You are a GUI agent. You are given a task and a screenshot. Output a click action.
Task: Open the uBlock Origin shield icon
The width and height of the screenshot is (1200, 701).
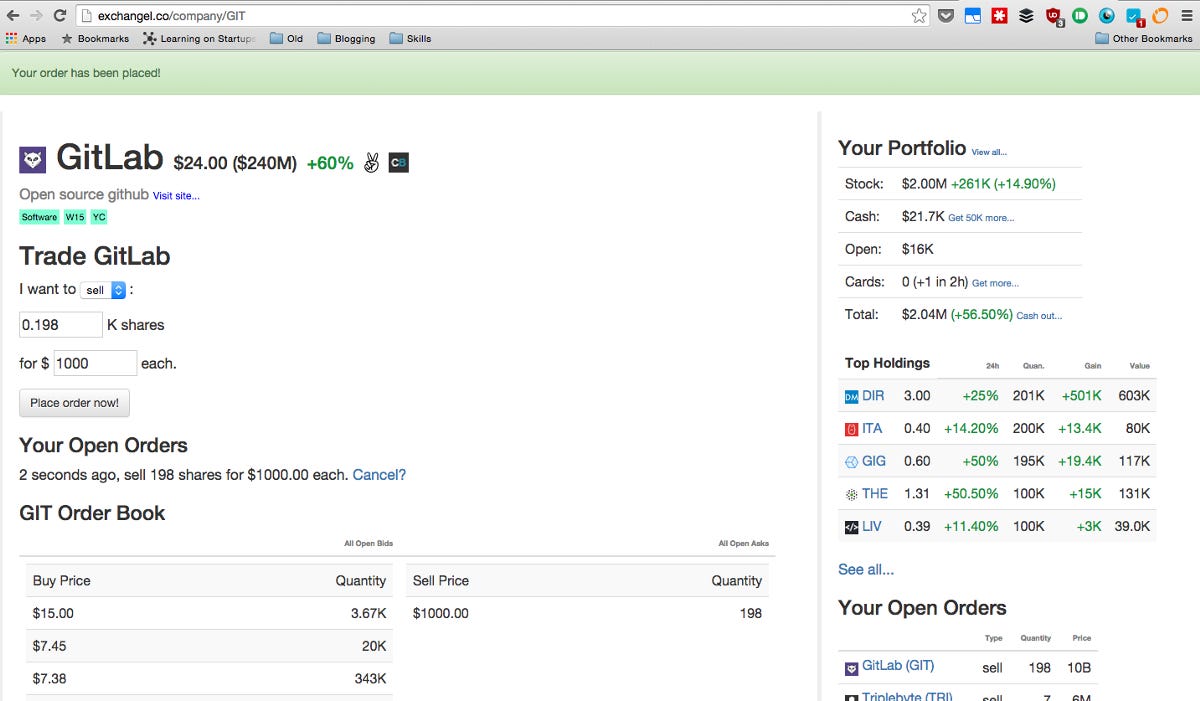pos(1053,16)
